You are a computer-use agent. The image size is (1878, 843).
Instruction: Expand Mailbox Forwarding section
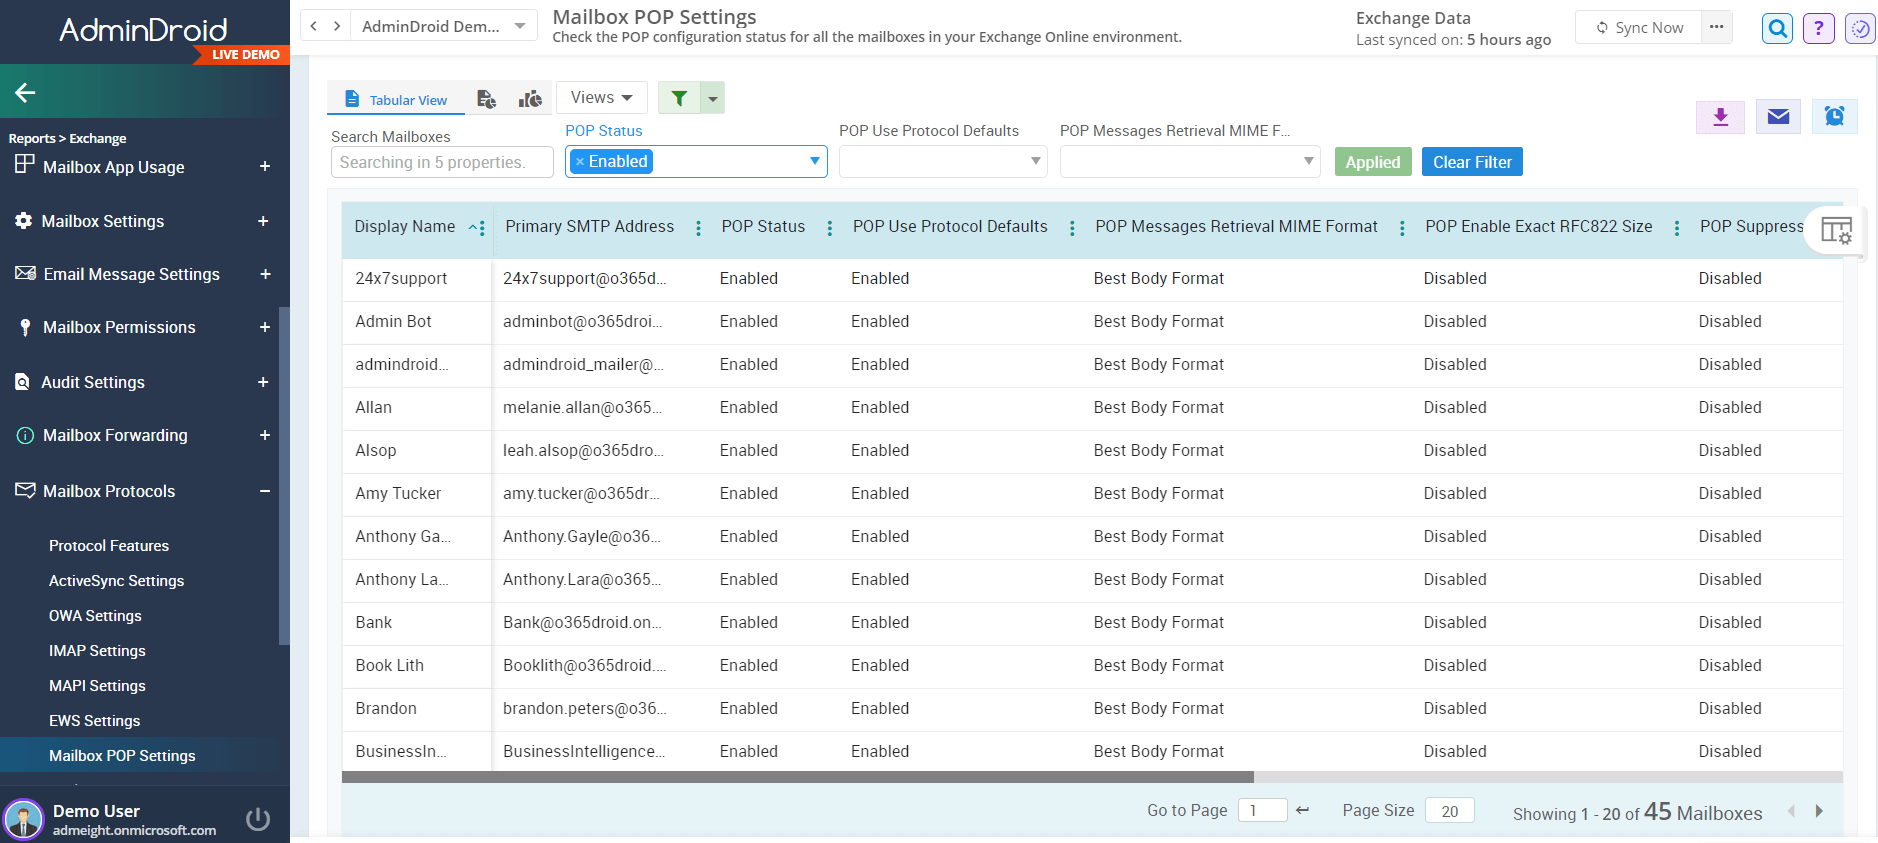[265, 435]
